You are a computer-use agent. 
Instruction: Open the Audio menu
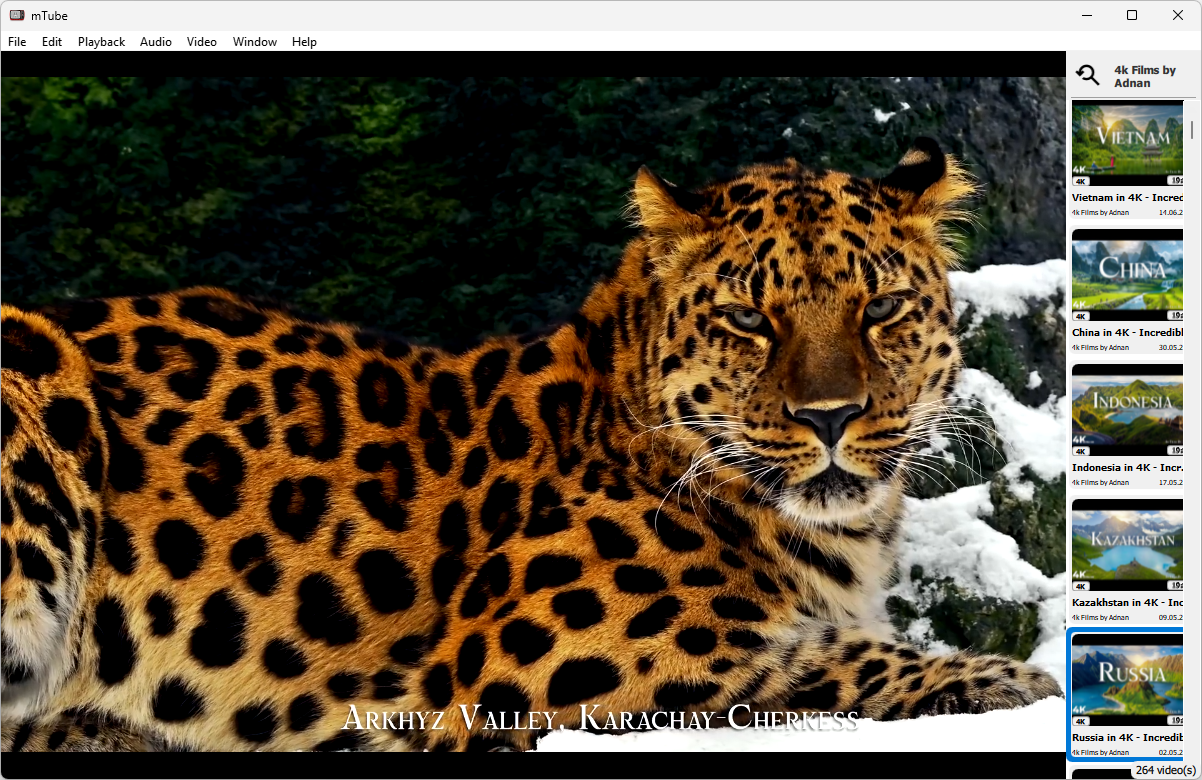click(156, 42)
